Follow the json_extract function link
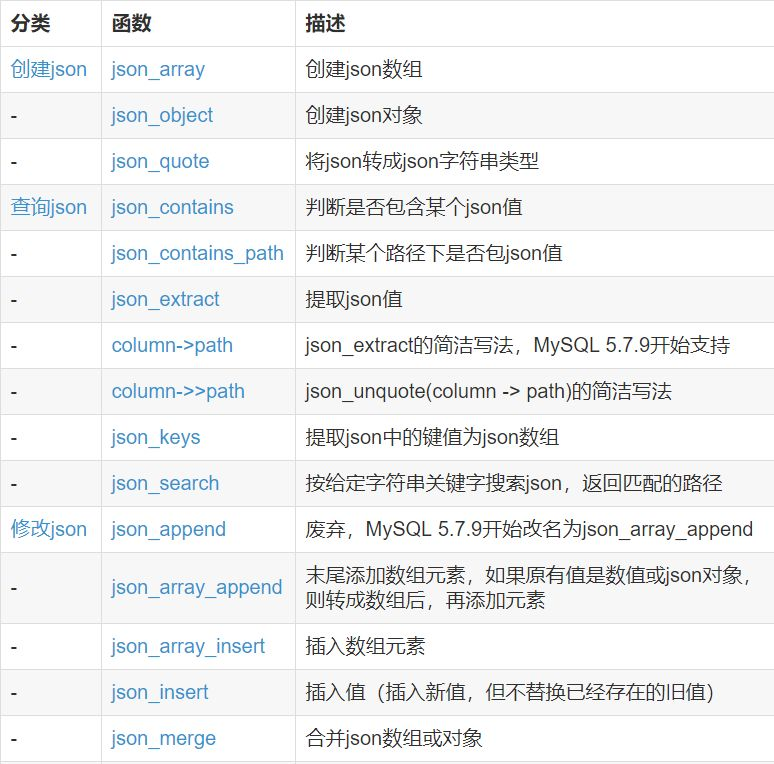774x764 pixels. (x=165, y=299)
